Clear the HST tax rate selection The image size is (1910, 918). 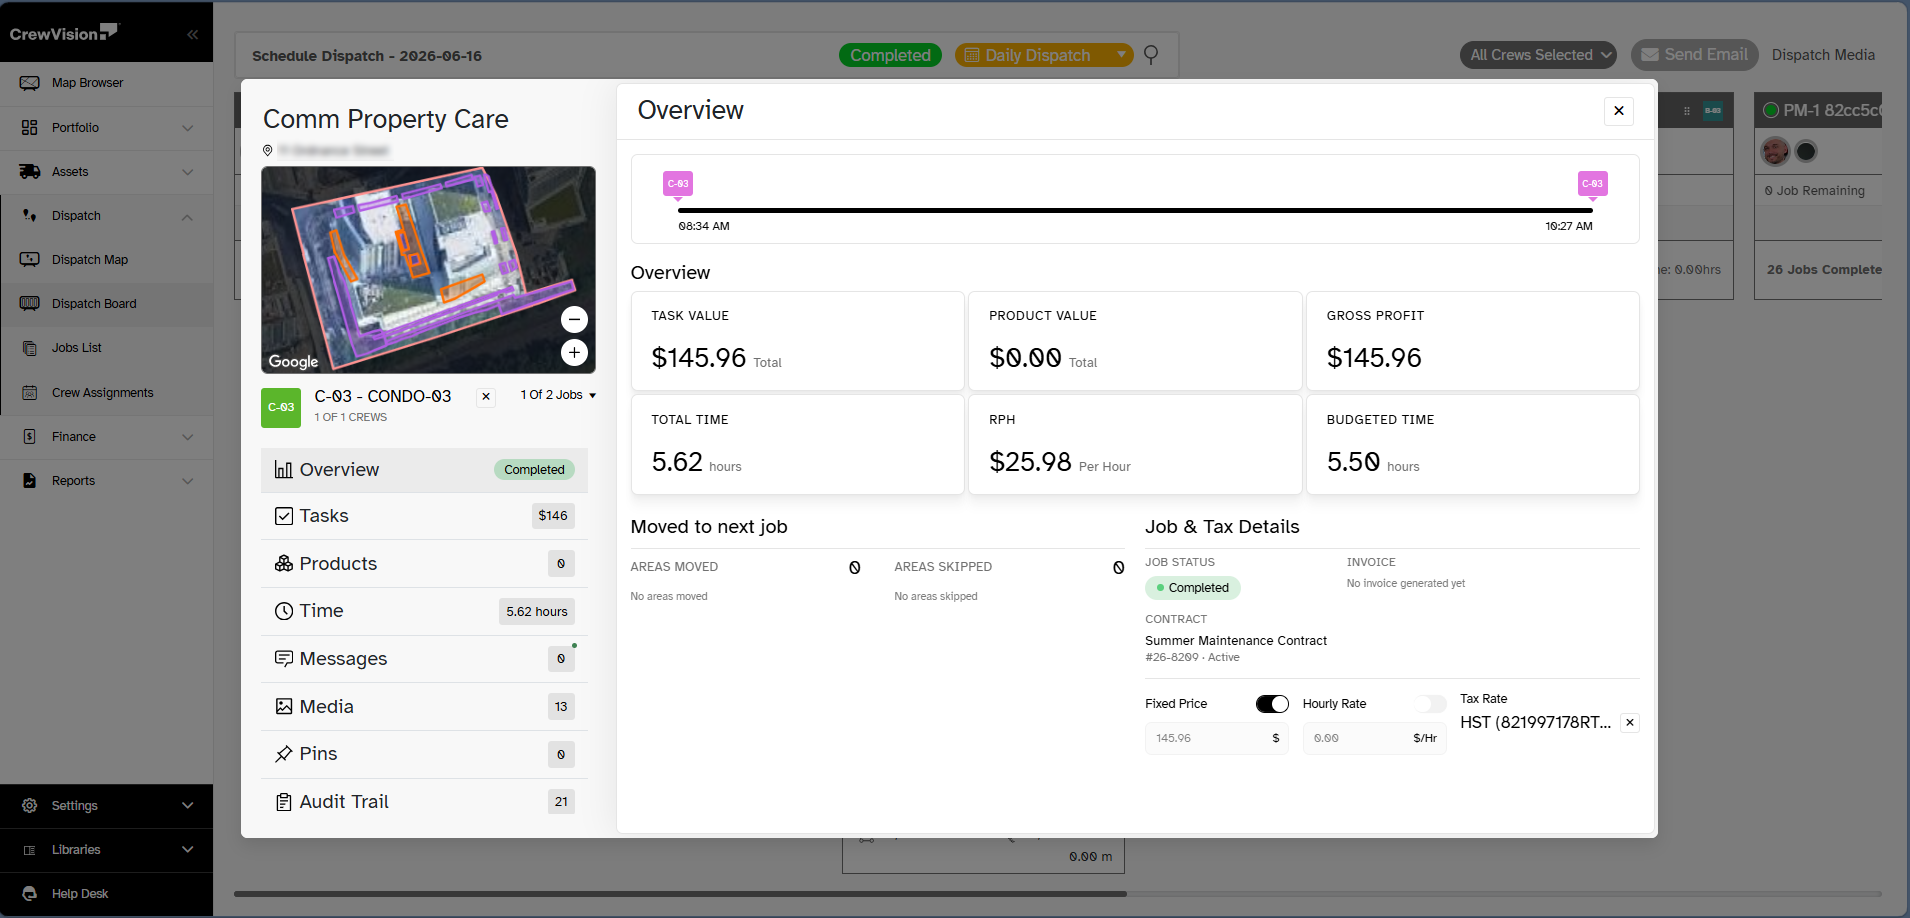(1630, 722)
